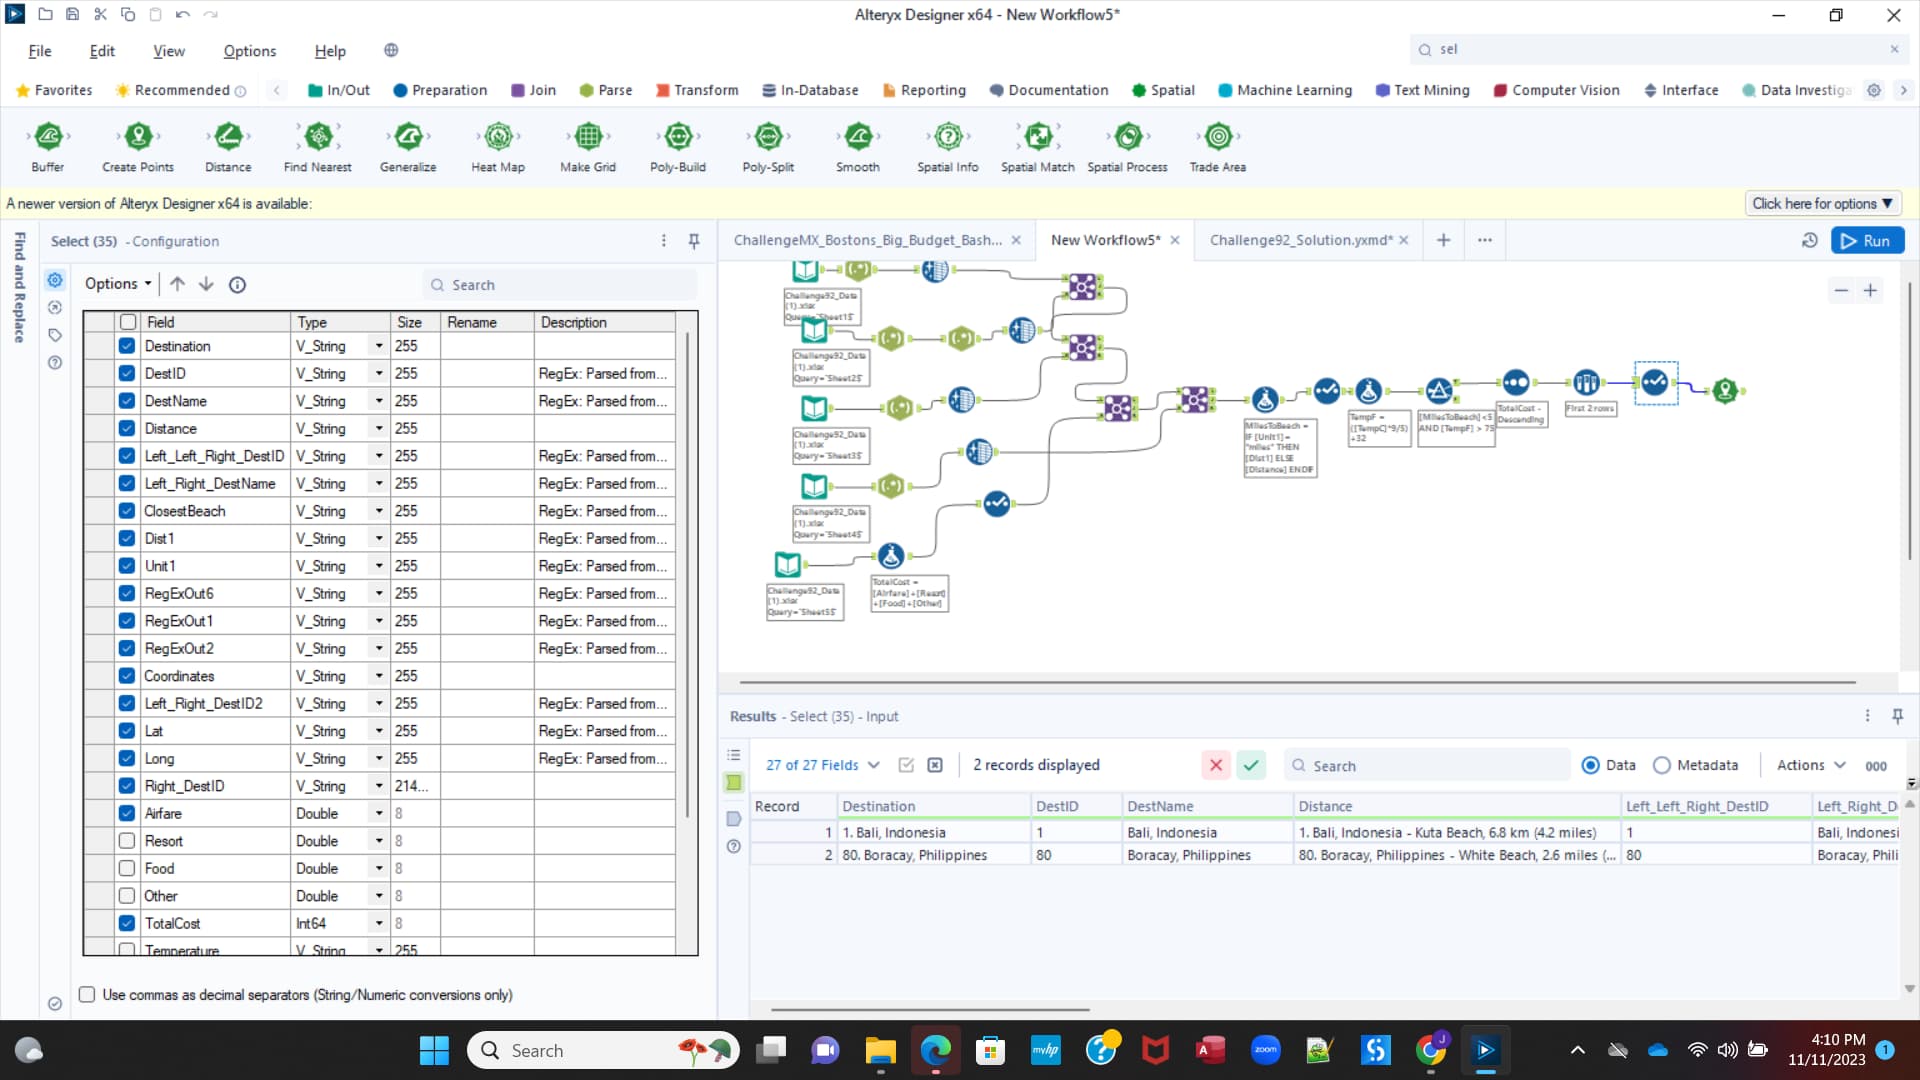This screenshot has height=1080, width=1920.
Task: Expand the 27 of 27 Fields dropdown
Action: coord(822,765)
